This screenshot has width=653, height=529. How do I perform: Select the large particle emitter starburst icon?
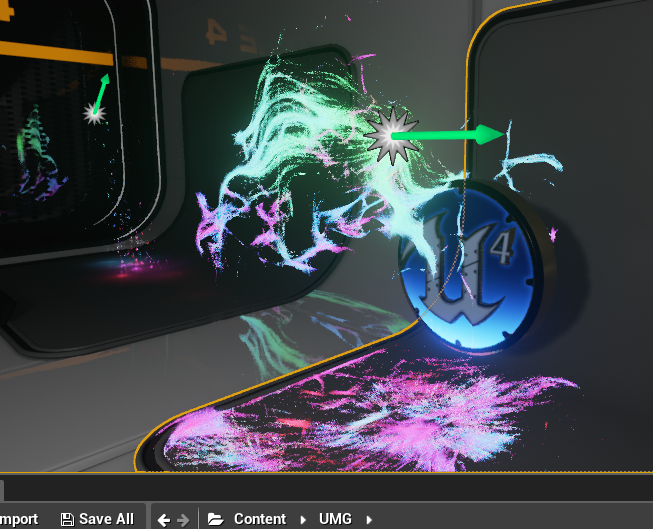click(x=392, y=136)
